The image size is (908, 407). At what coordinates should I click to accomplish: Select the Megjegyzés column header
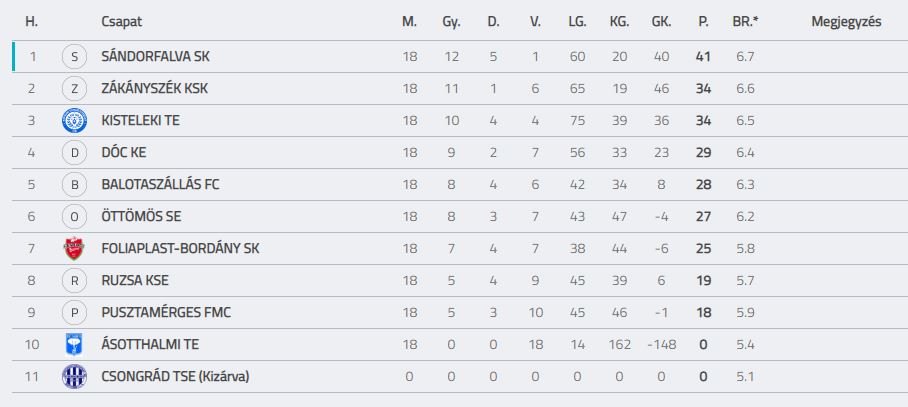point(847,22)
